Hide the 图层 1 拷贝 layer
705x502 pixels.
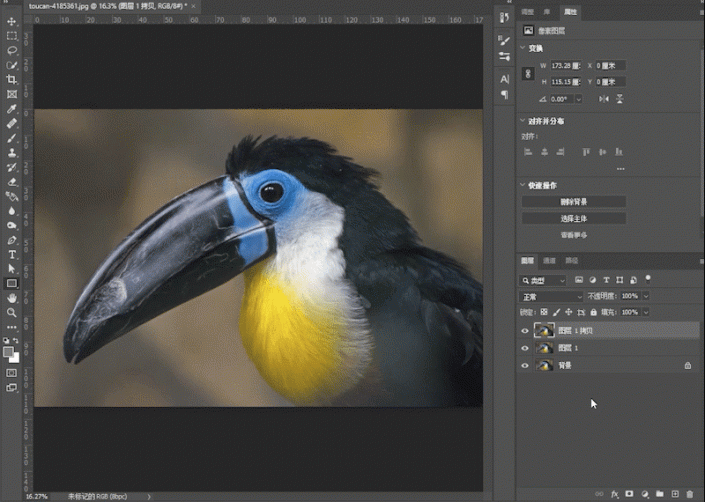point(526,330)
